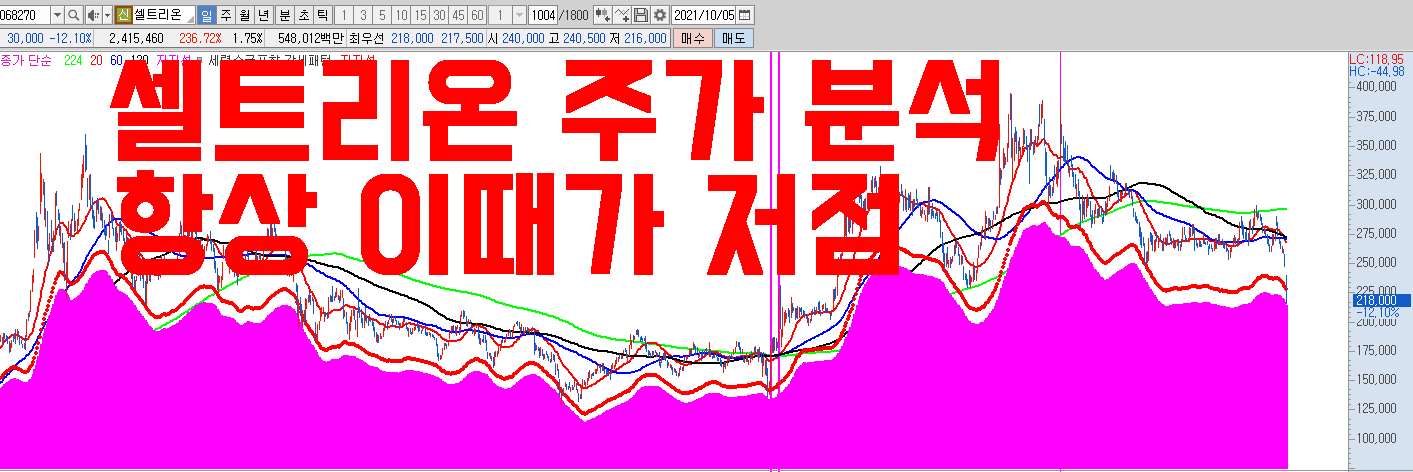
Task: Select the 15 interval button
Action: [420, 15]
